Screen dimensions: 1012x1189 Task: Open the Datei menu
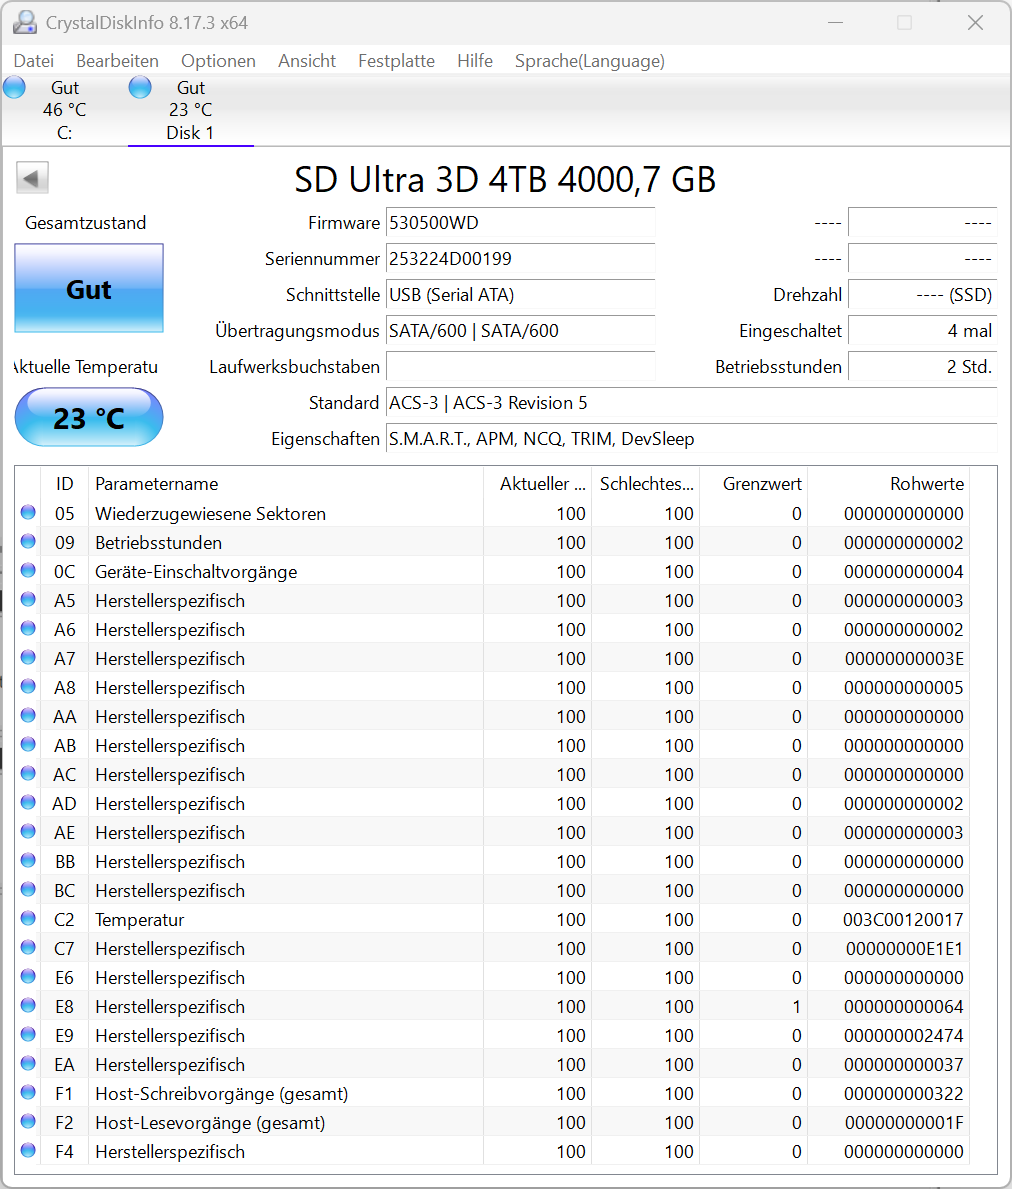[34, 61]
